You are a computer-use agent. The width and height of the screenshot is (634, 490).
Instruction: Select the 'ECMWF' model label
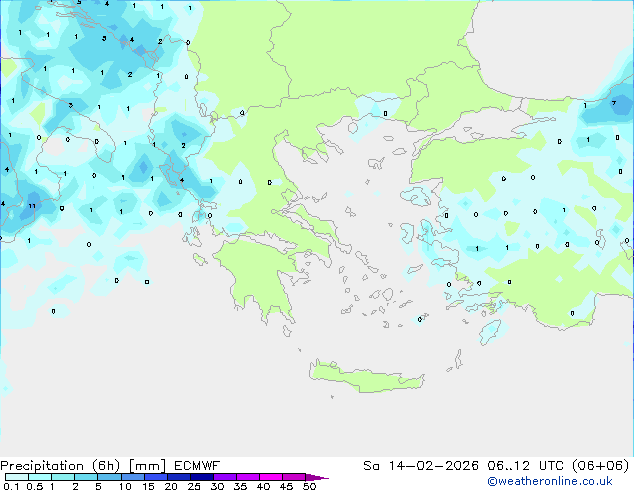(197, 466)
